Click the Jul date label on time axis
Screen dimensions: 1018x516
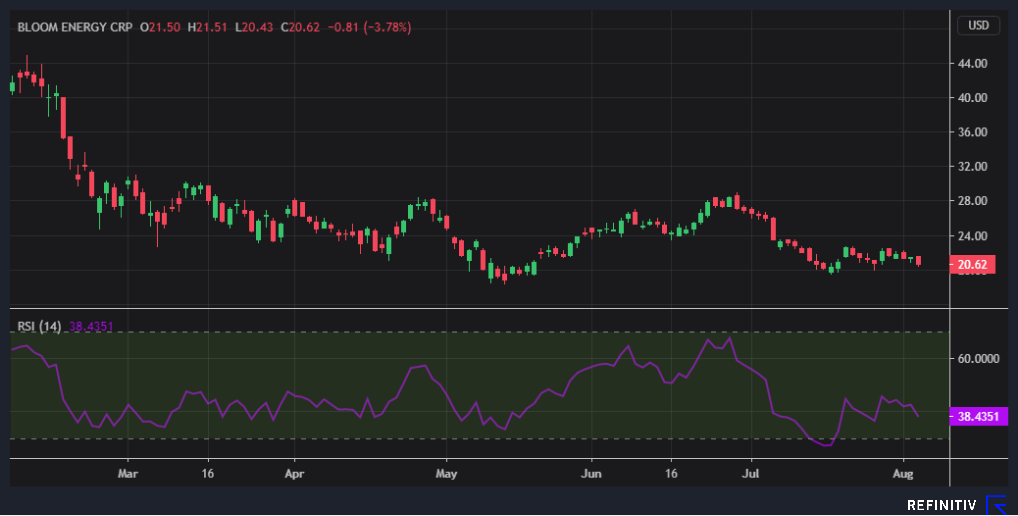[751, 473]
